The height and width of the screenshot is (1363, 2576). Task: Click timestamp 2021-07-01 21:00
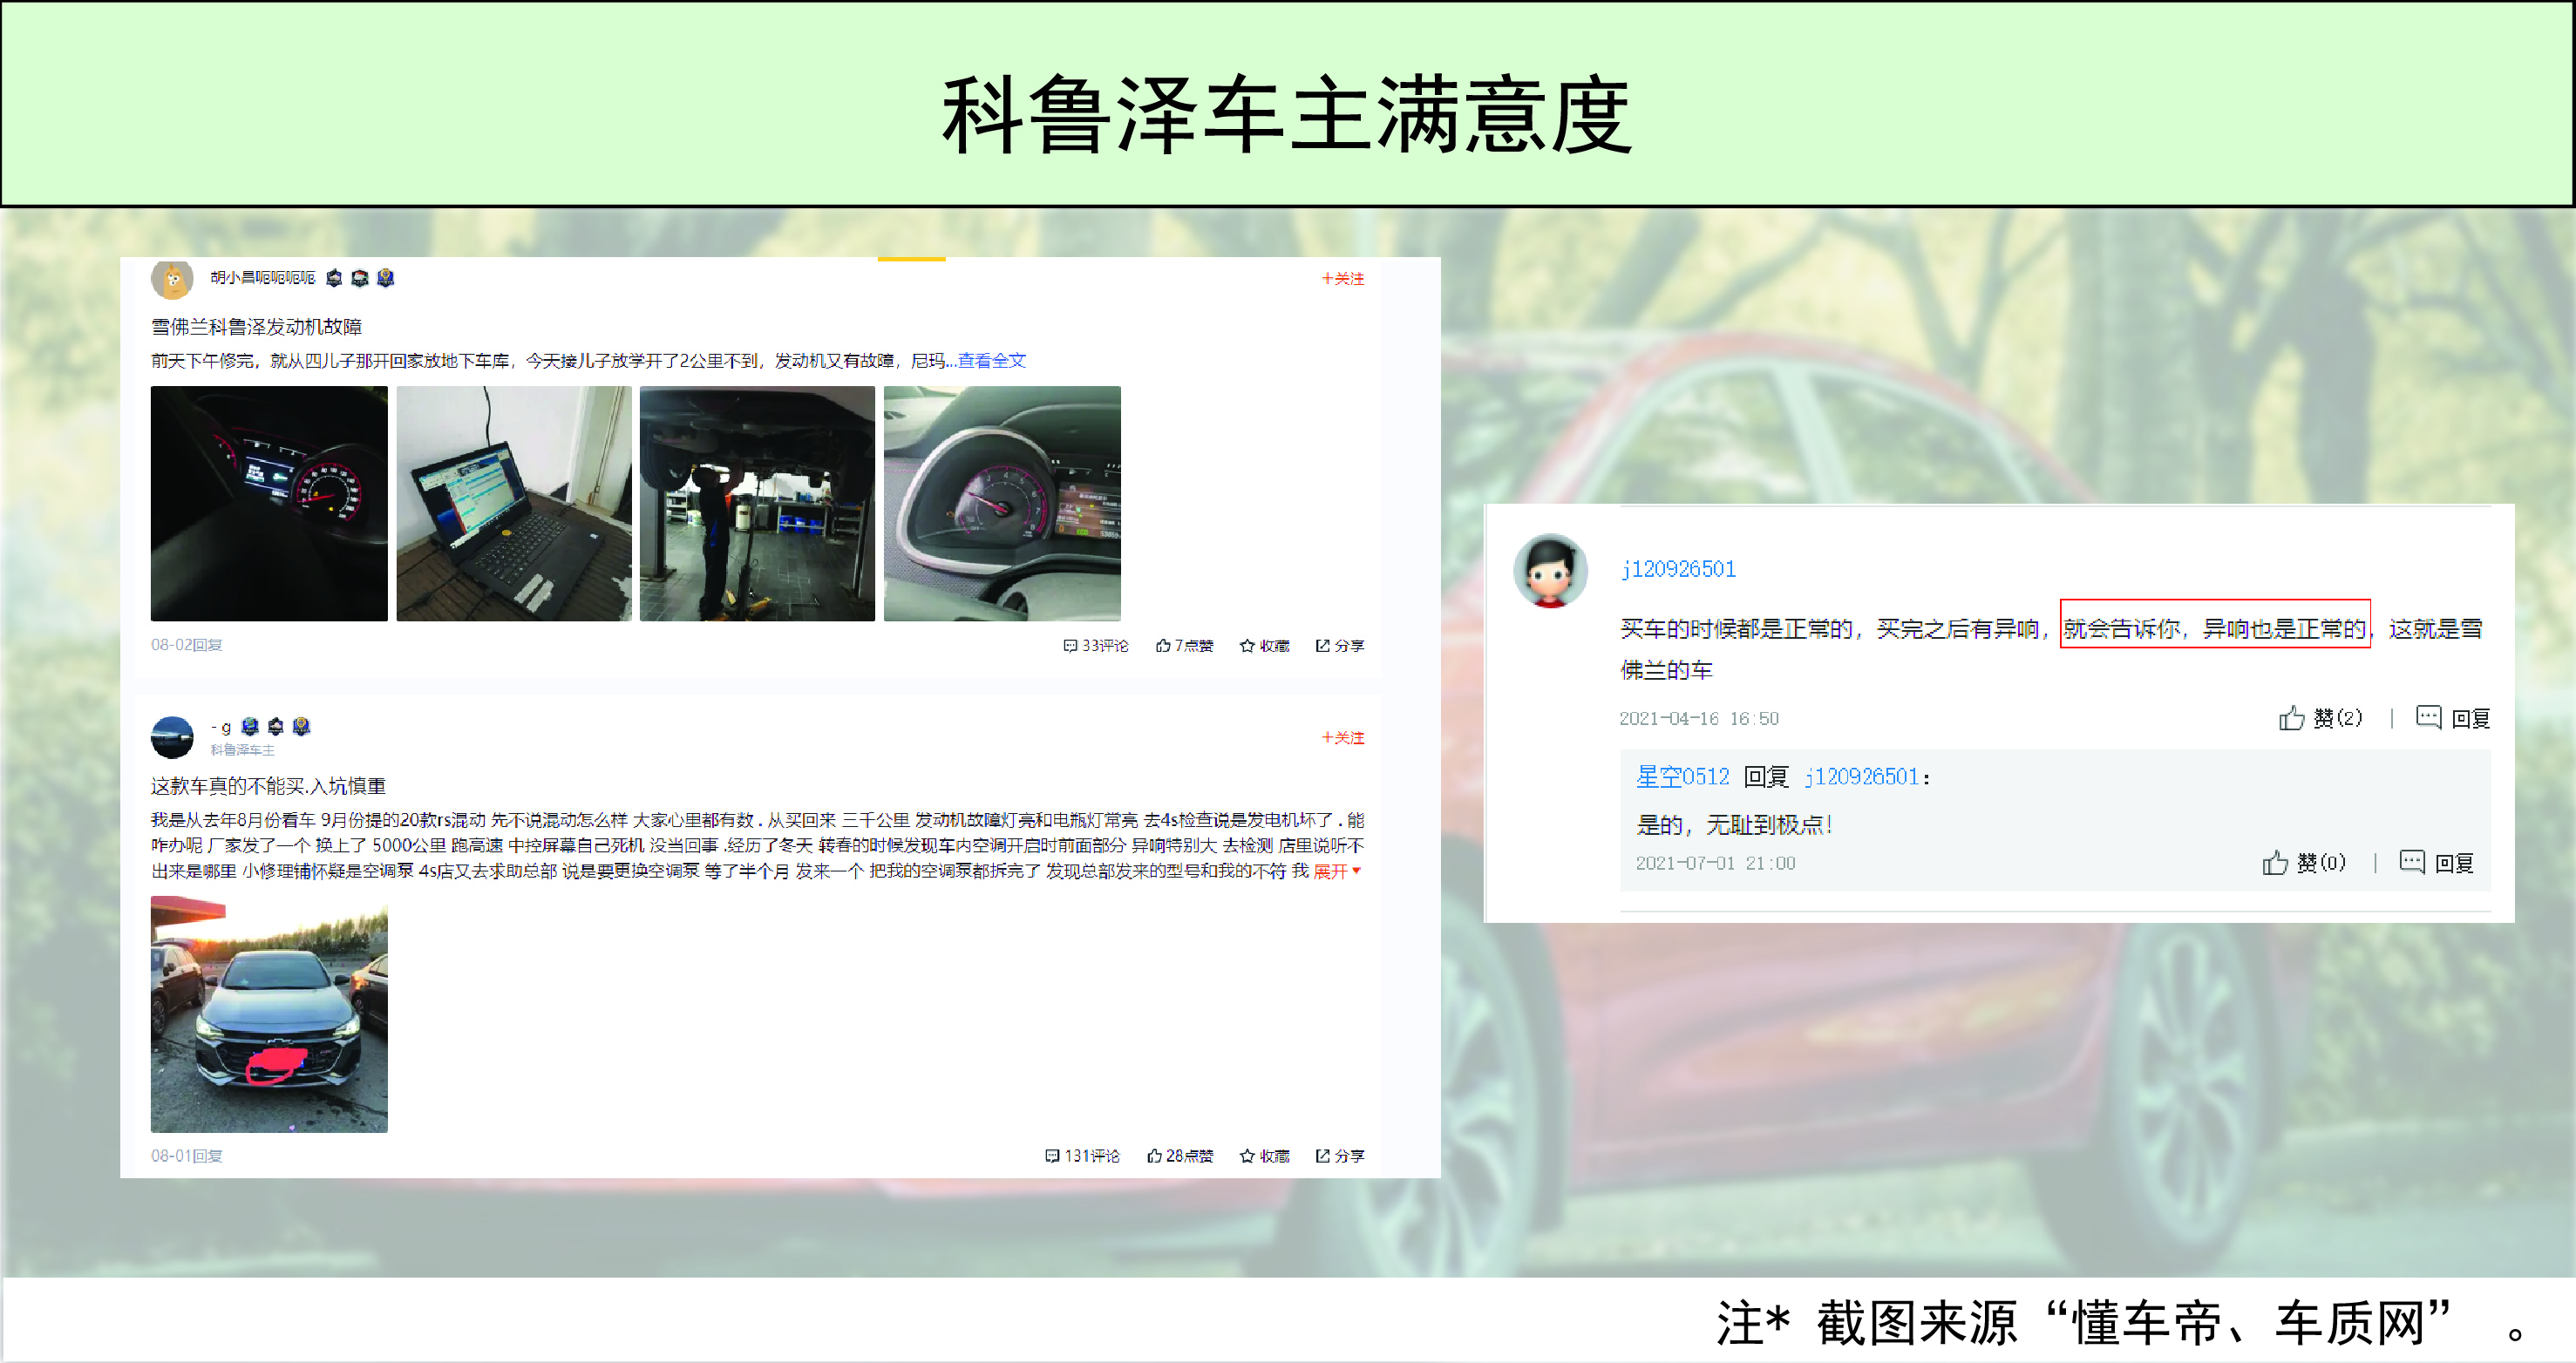click(x=1715, y=863)
